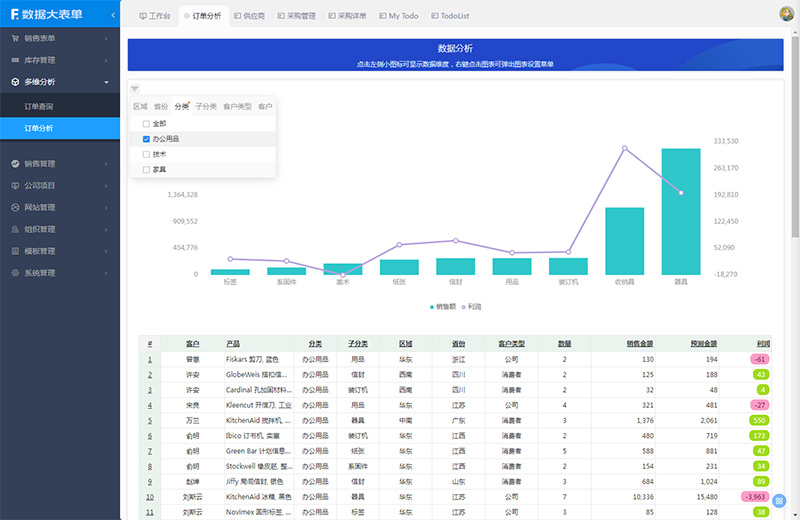Expand the 模板管理 menu arrow
This screenshot has height=520, width=800.
coord(106,251)
